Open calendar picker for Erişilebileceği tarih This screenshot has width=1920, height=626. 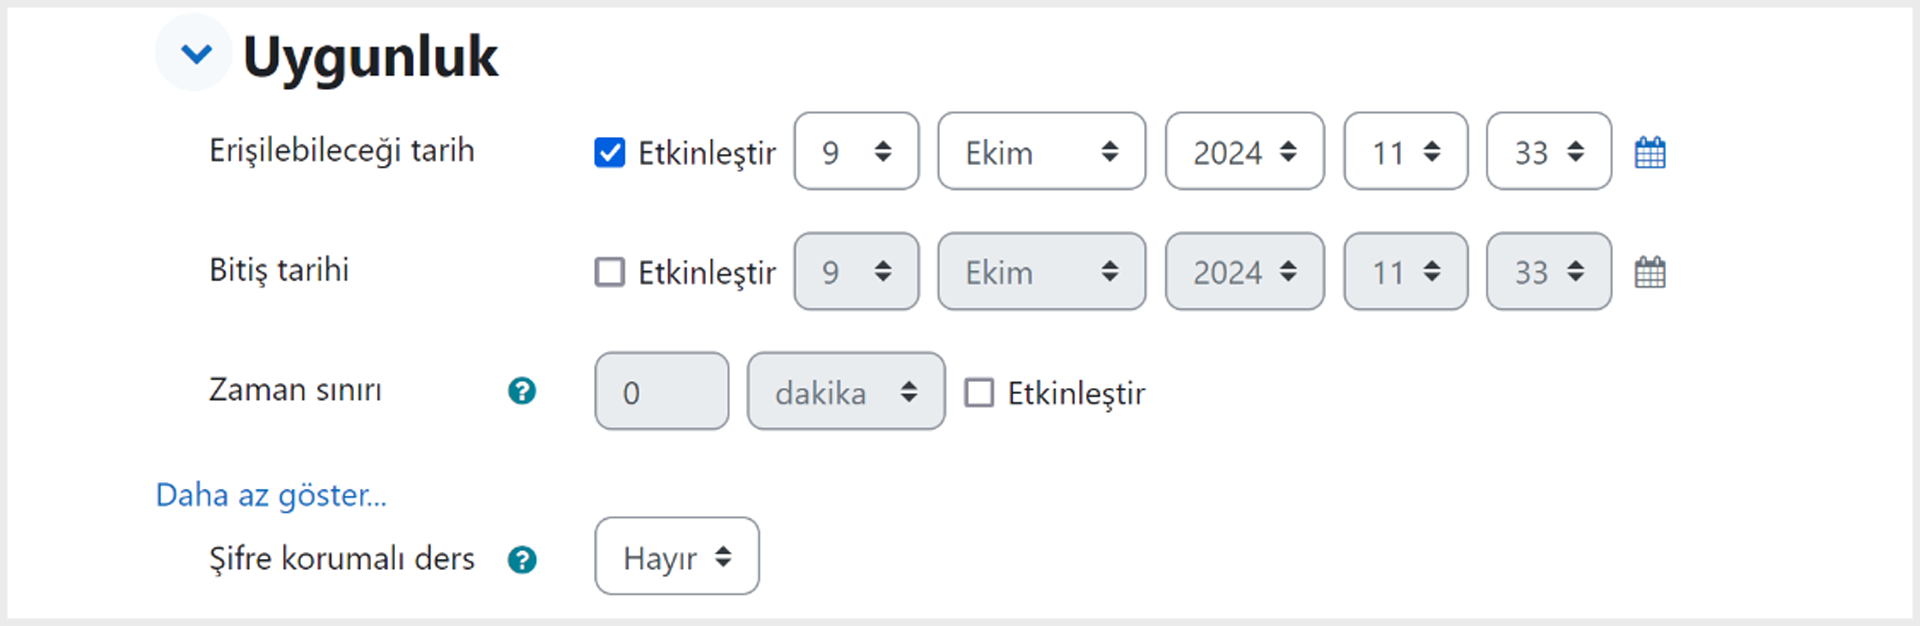tap(1650, 152)
